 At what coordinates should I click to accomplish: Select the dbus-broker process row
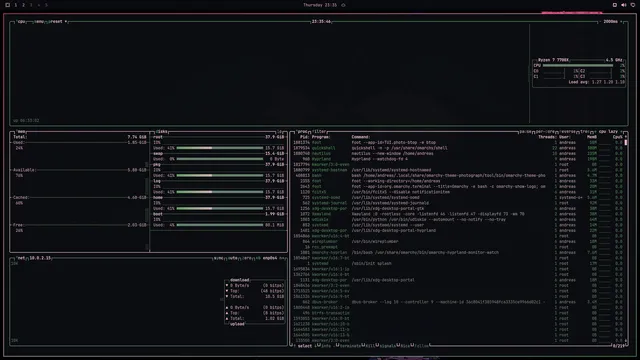click(458, 302)
